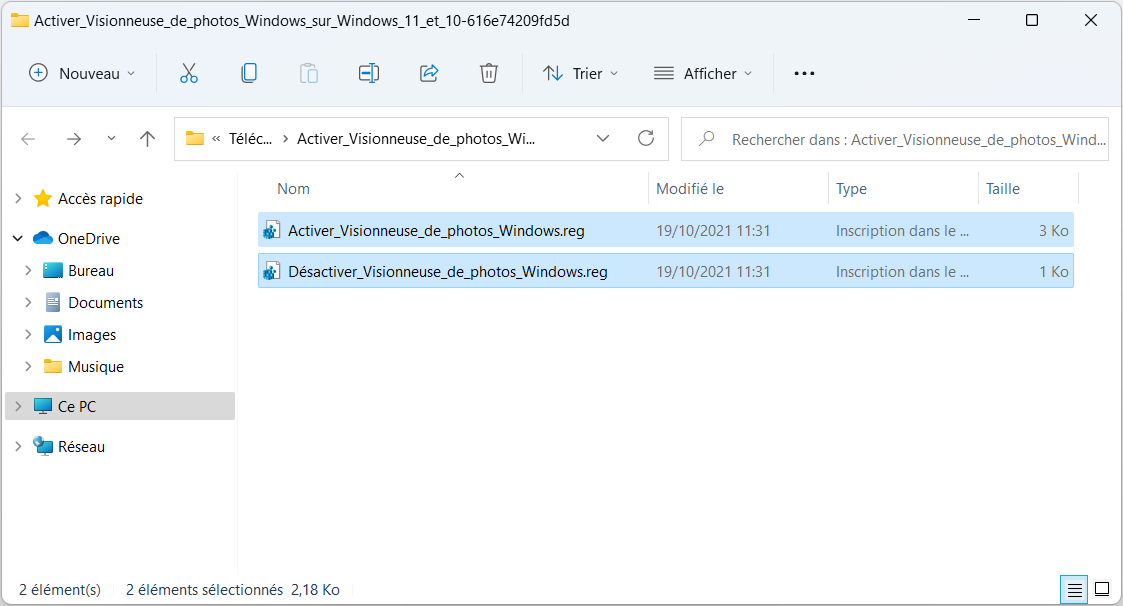The image size is (1123, 606).
Task: Close the Explorer window
Action: click(x=1091, y=20)
